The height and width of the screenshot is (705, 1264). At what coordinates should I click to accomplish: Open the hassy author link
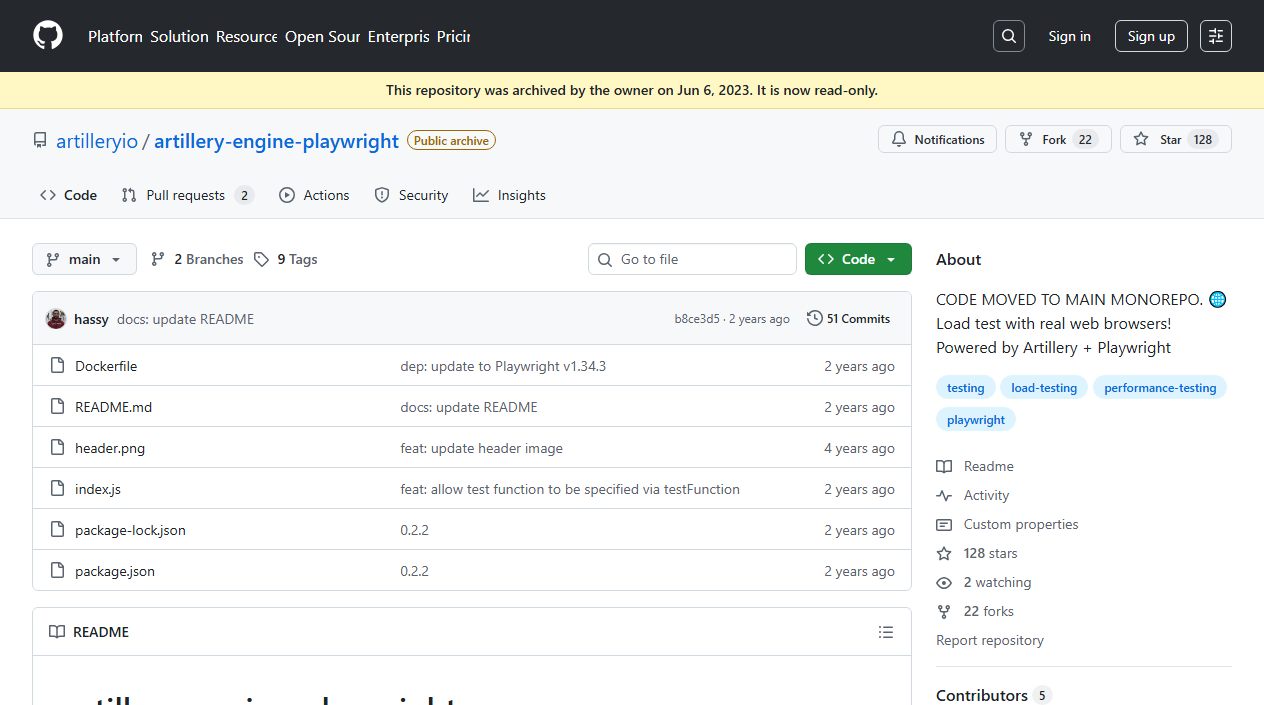[x=91, y=319]
